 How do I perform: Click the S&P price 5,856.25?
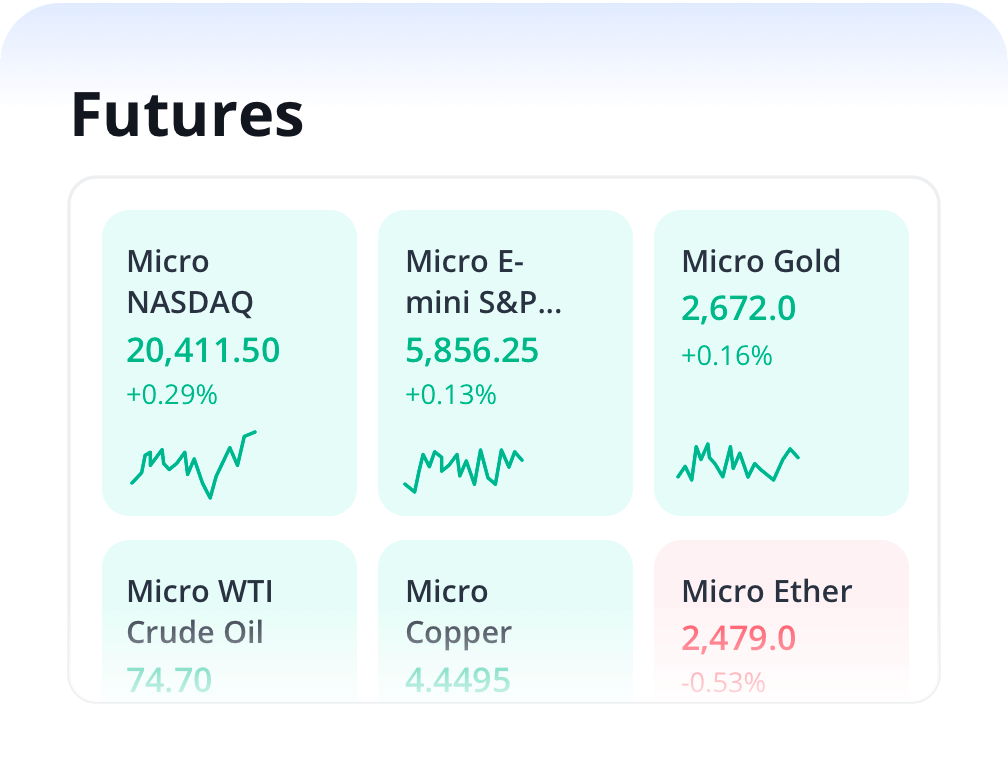click(x=472, y=350)
